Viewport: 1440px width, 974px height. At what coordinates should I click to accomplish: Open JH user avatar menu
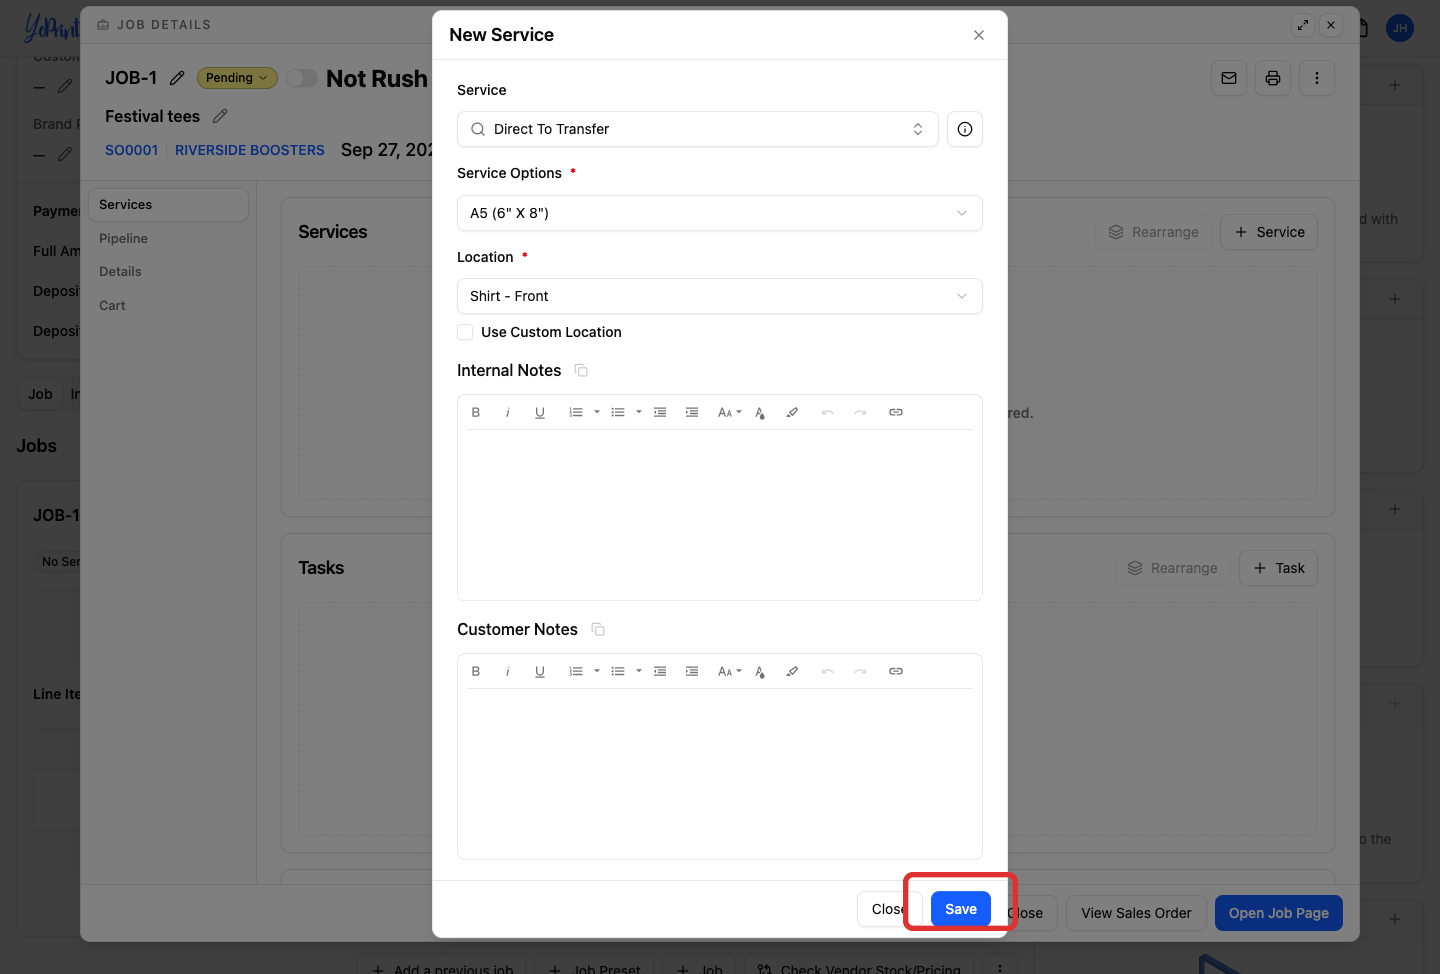(x=1400, y=28)
